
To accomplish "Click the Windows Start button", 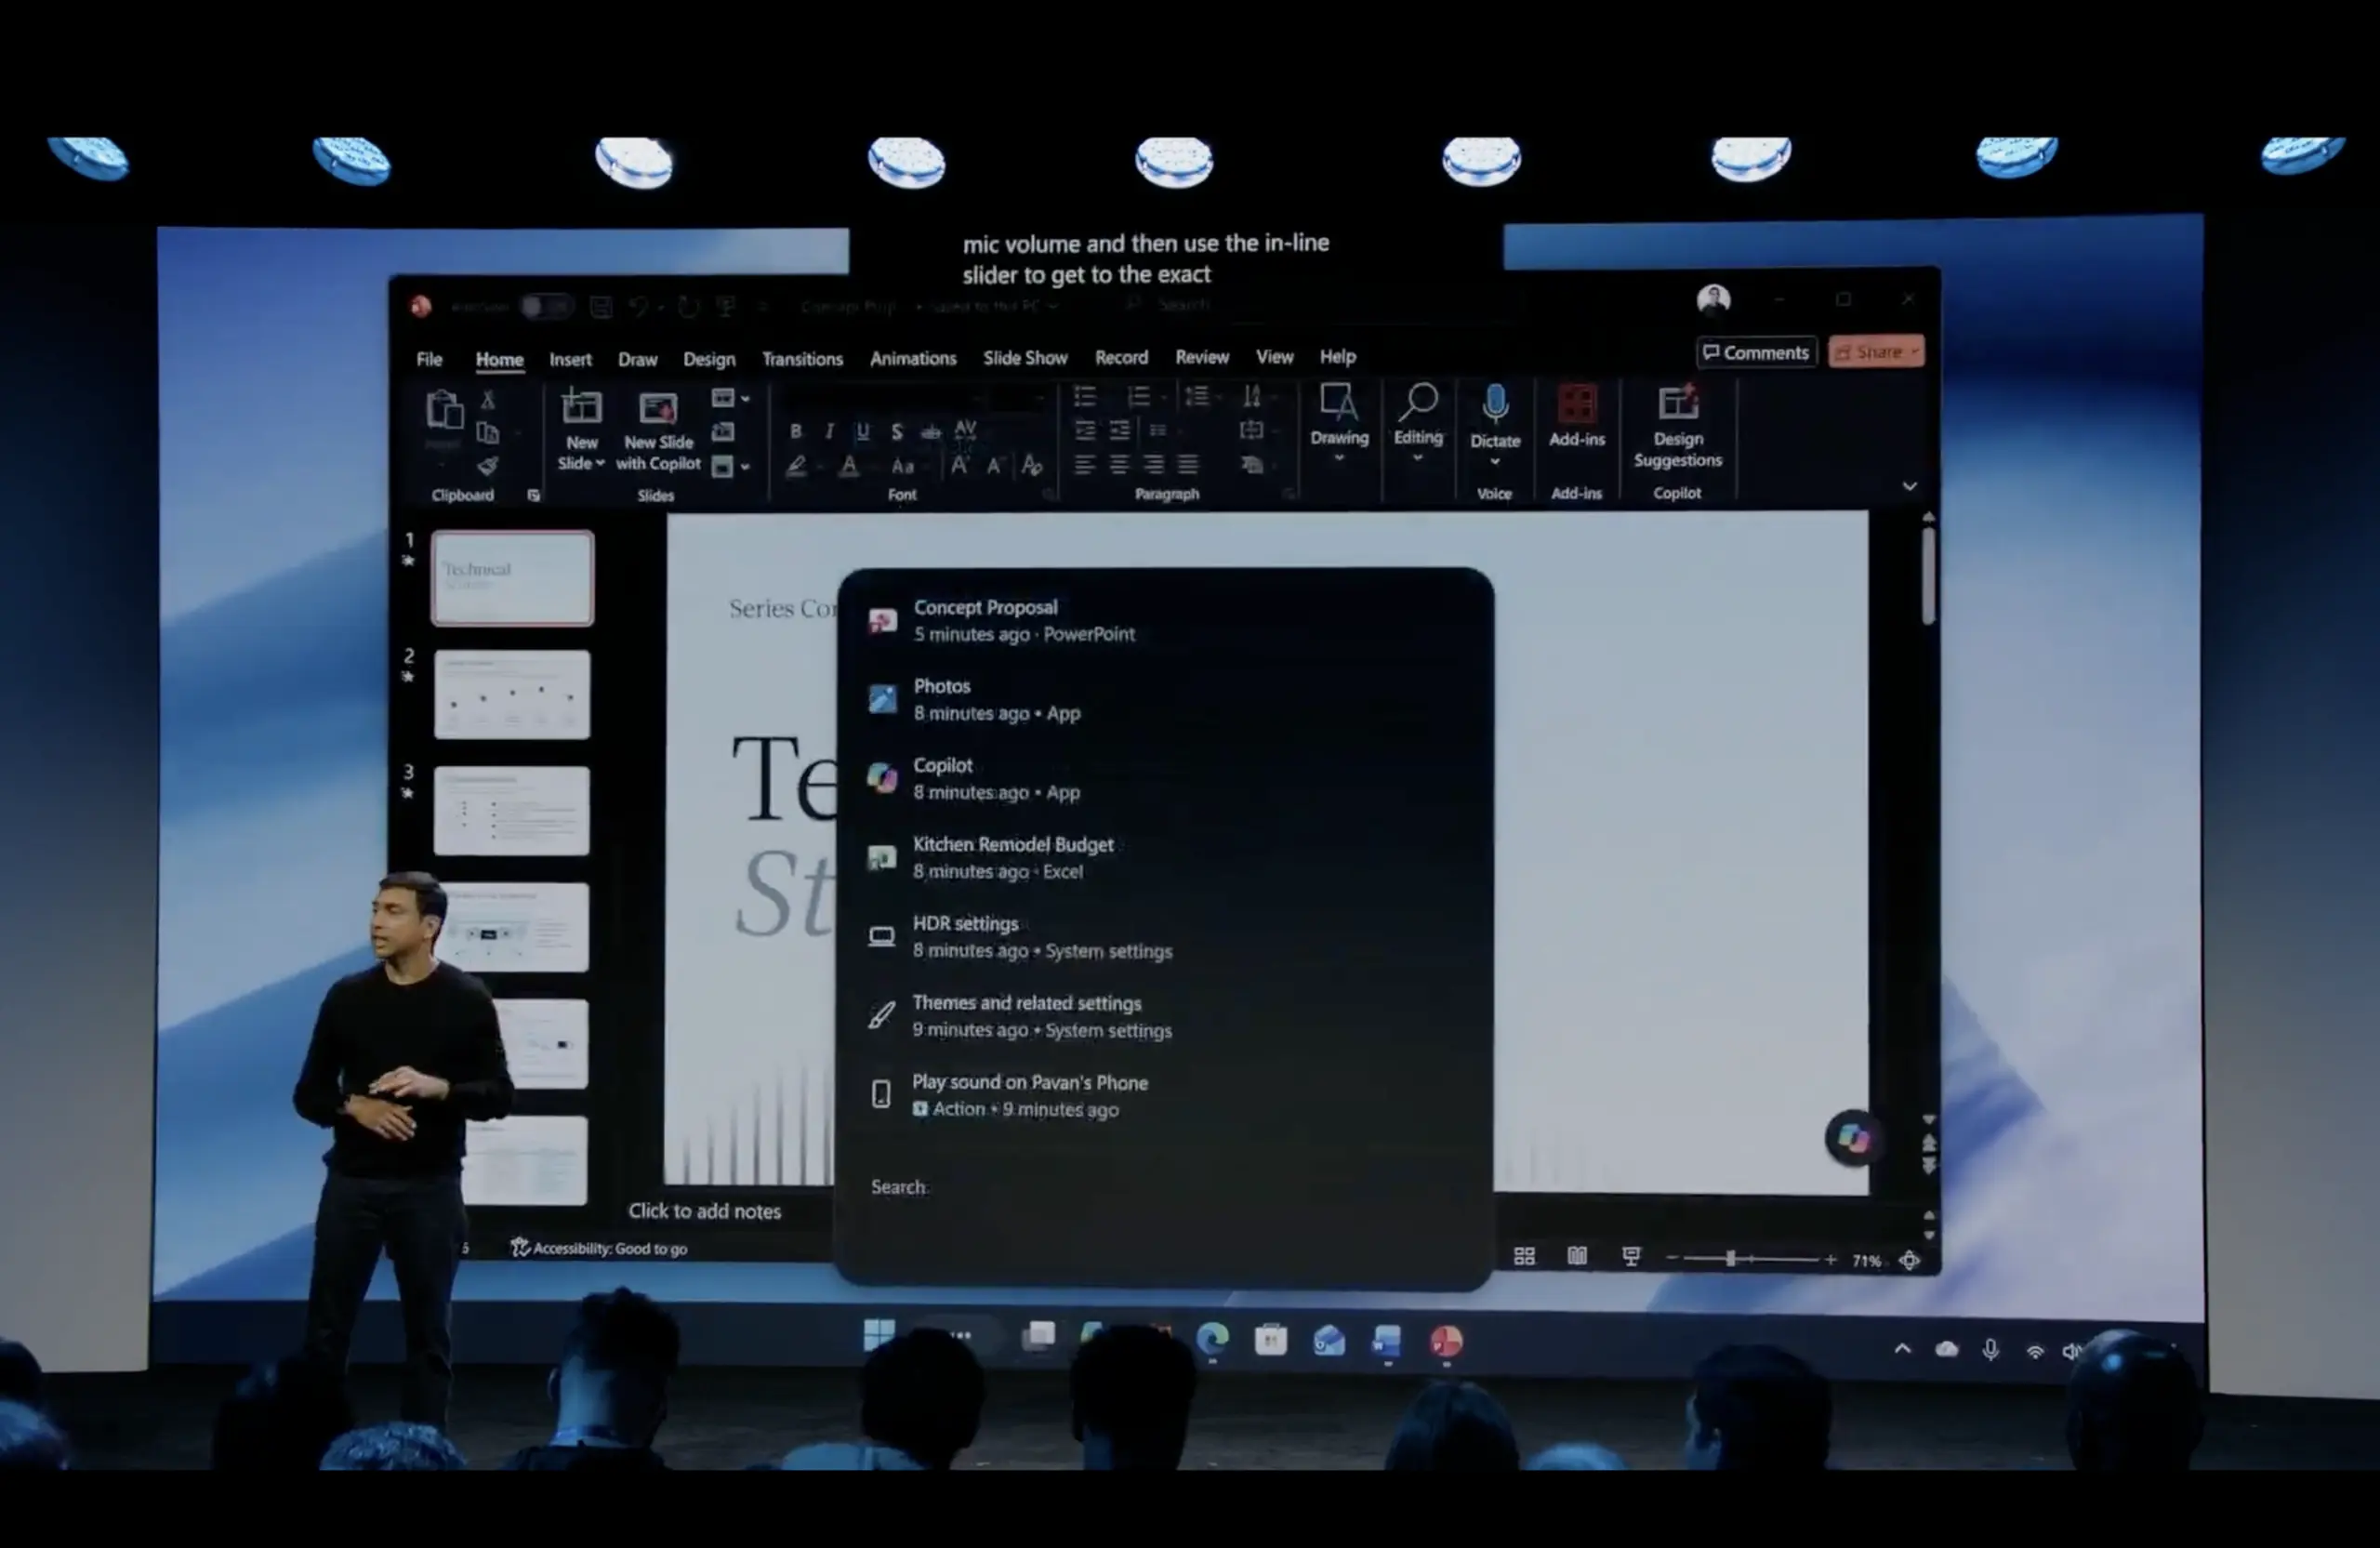I will pos(879,1335).
